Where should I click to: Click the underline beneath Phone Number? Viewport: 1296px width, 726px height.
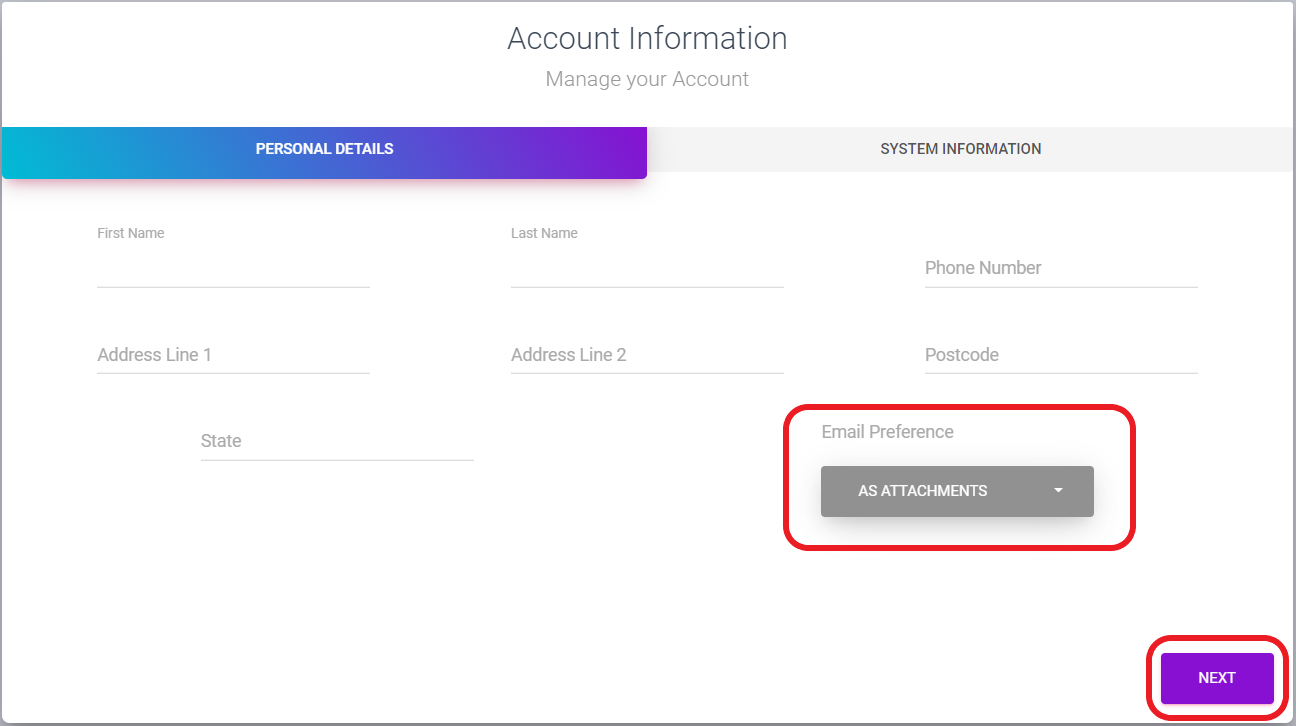tap(1060, 287)
